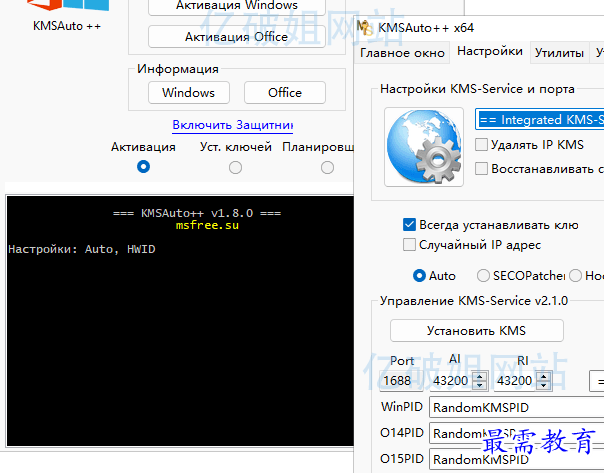
Task: Select the Auto radio option
Action: (x=419, y=276)
